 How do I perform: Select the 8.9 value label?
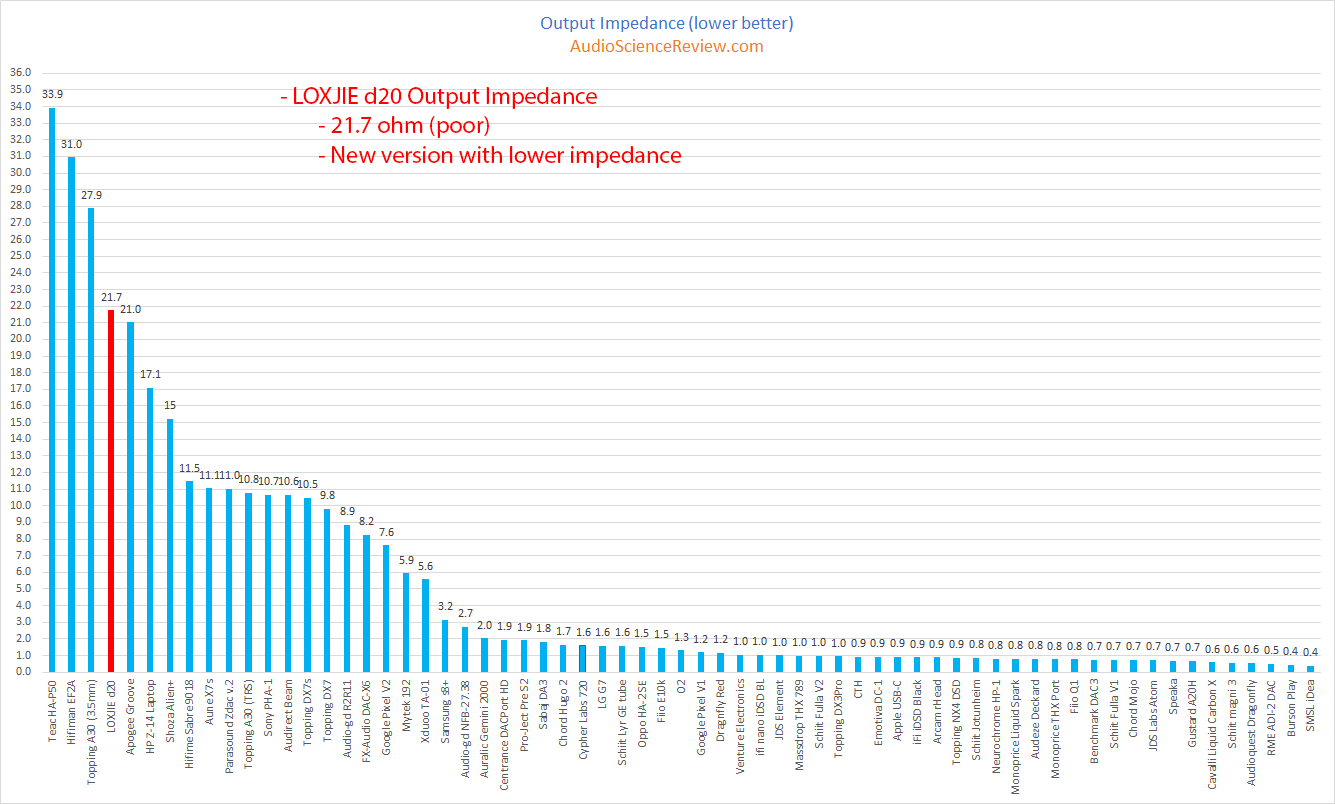(346, 511)
